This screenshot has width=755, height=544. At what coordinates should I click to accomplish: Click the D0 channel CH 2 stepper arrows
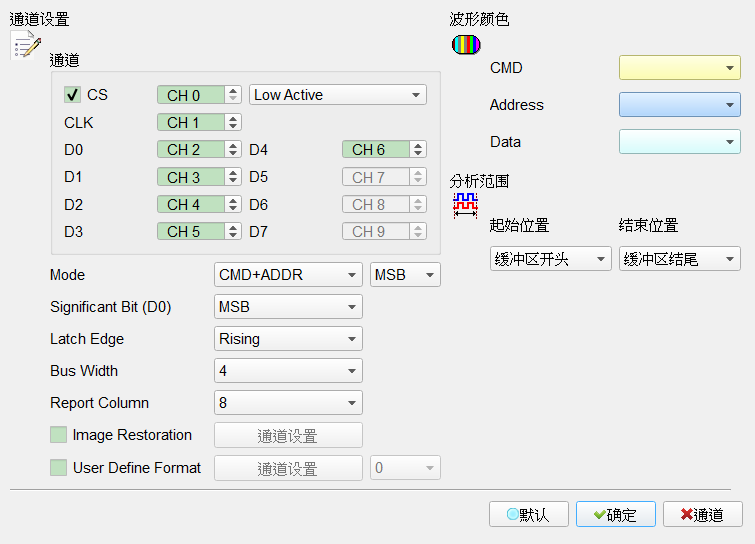coord(233,150)
